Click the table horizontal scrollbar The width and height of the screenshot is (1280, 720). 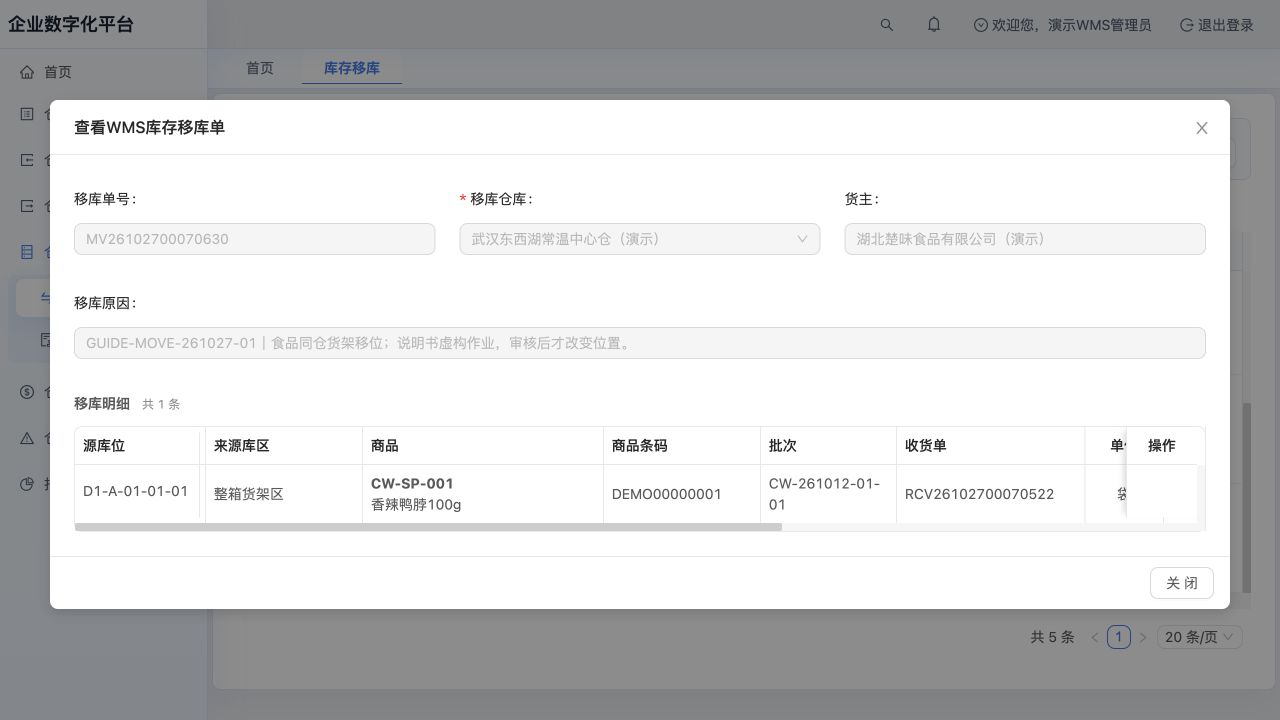[428, 527]
